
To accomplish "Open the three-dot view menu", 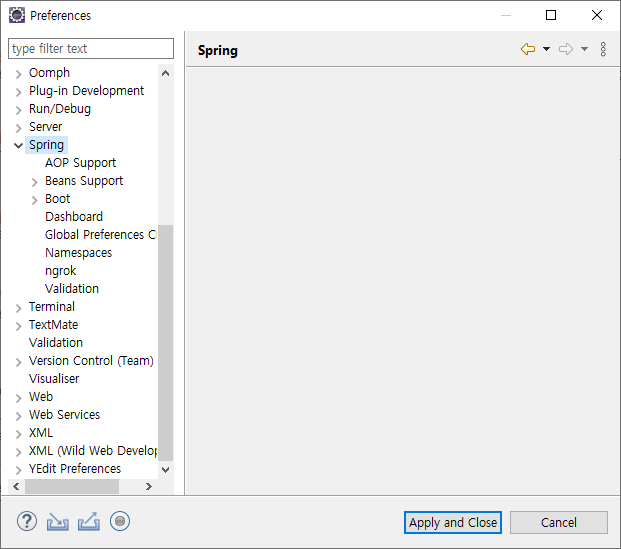I will (x=603, y=49).
